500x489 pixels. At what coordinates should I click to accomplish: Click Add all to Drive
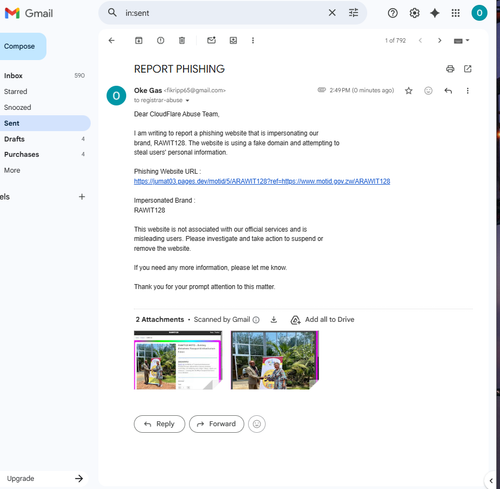[x=322, y=320]
